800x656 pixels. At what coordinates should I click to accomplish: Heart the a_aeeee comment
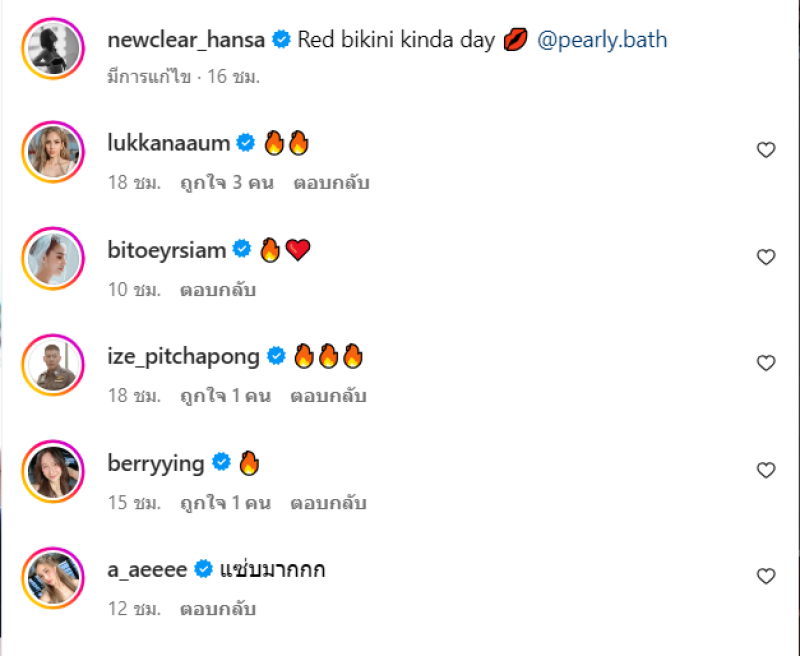(766, 576)
